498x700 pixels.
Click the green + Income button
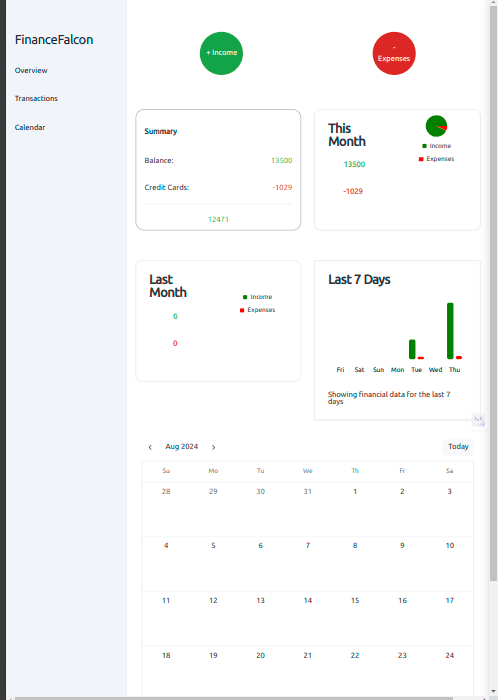(221, 53)
